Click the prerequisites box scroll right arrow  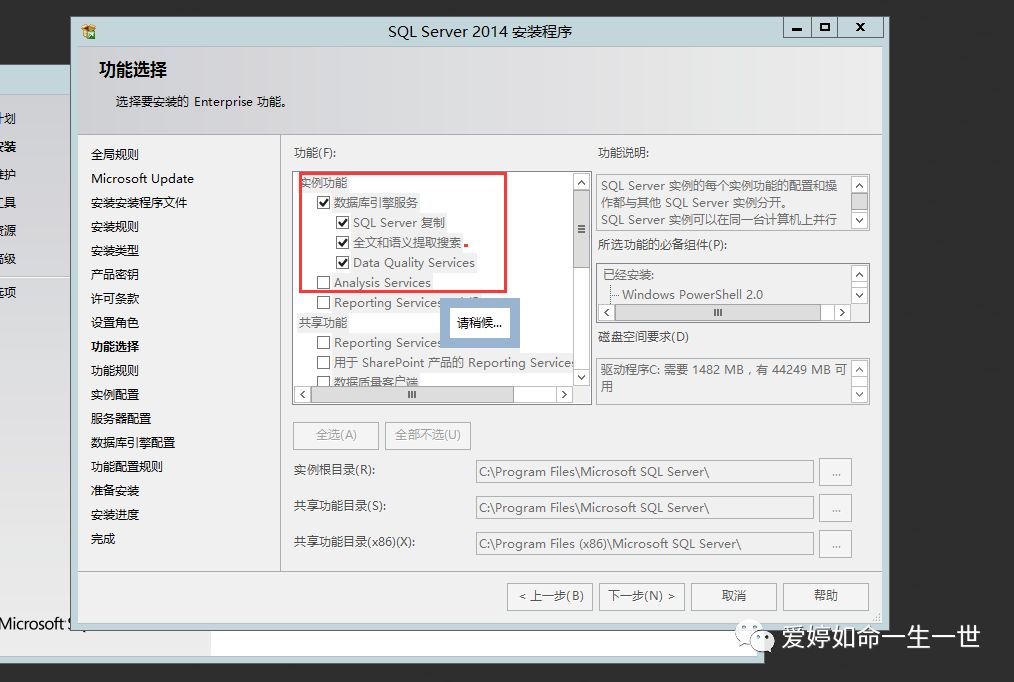[x=841, y=312]
